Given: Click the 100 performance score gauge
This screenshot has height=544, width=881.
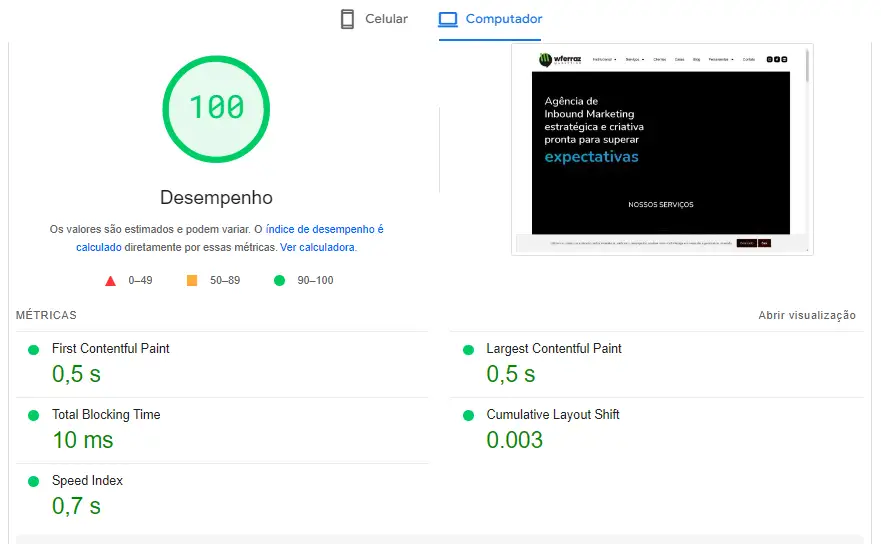Looking at the screenshot, I should [216, 109].
